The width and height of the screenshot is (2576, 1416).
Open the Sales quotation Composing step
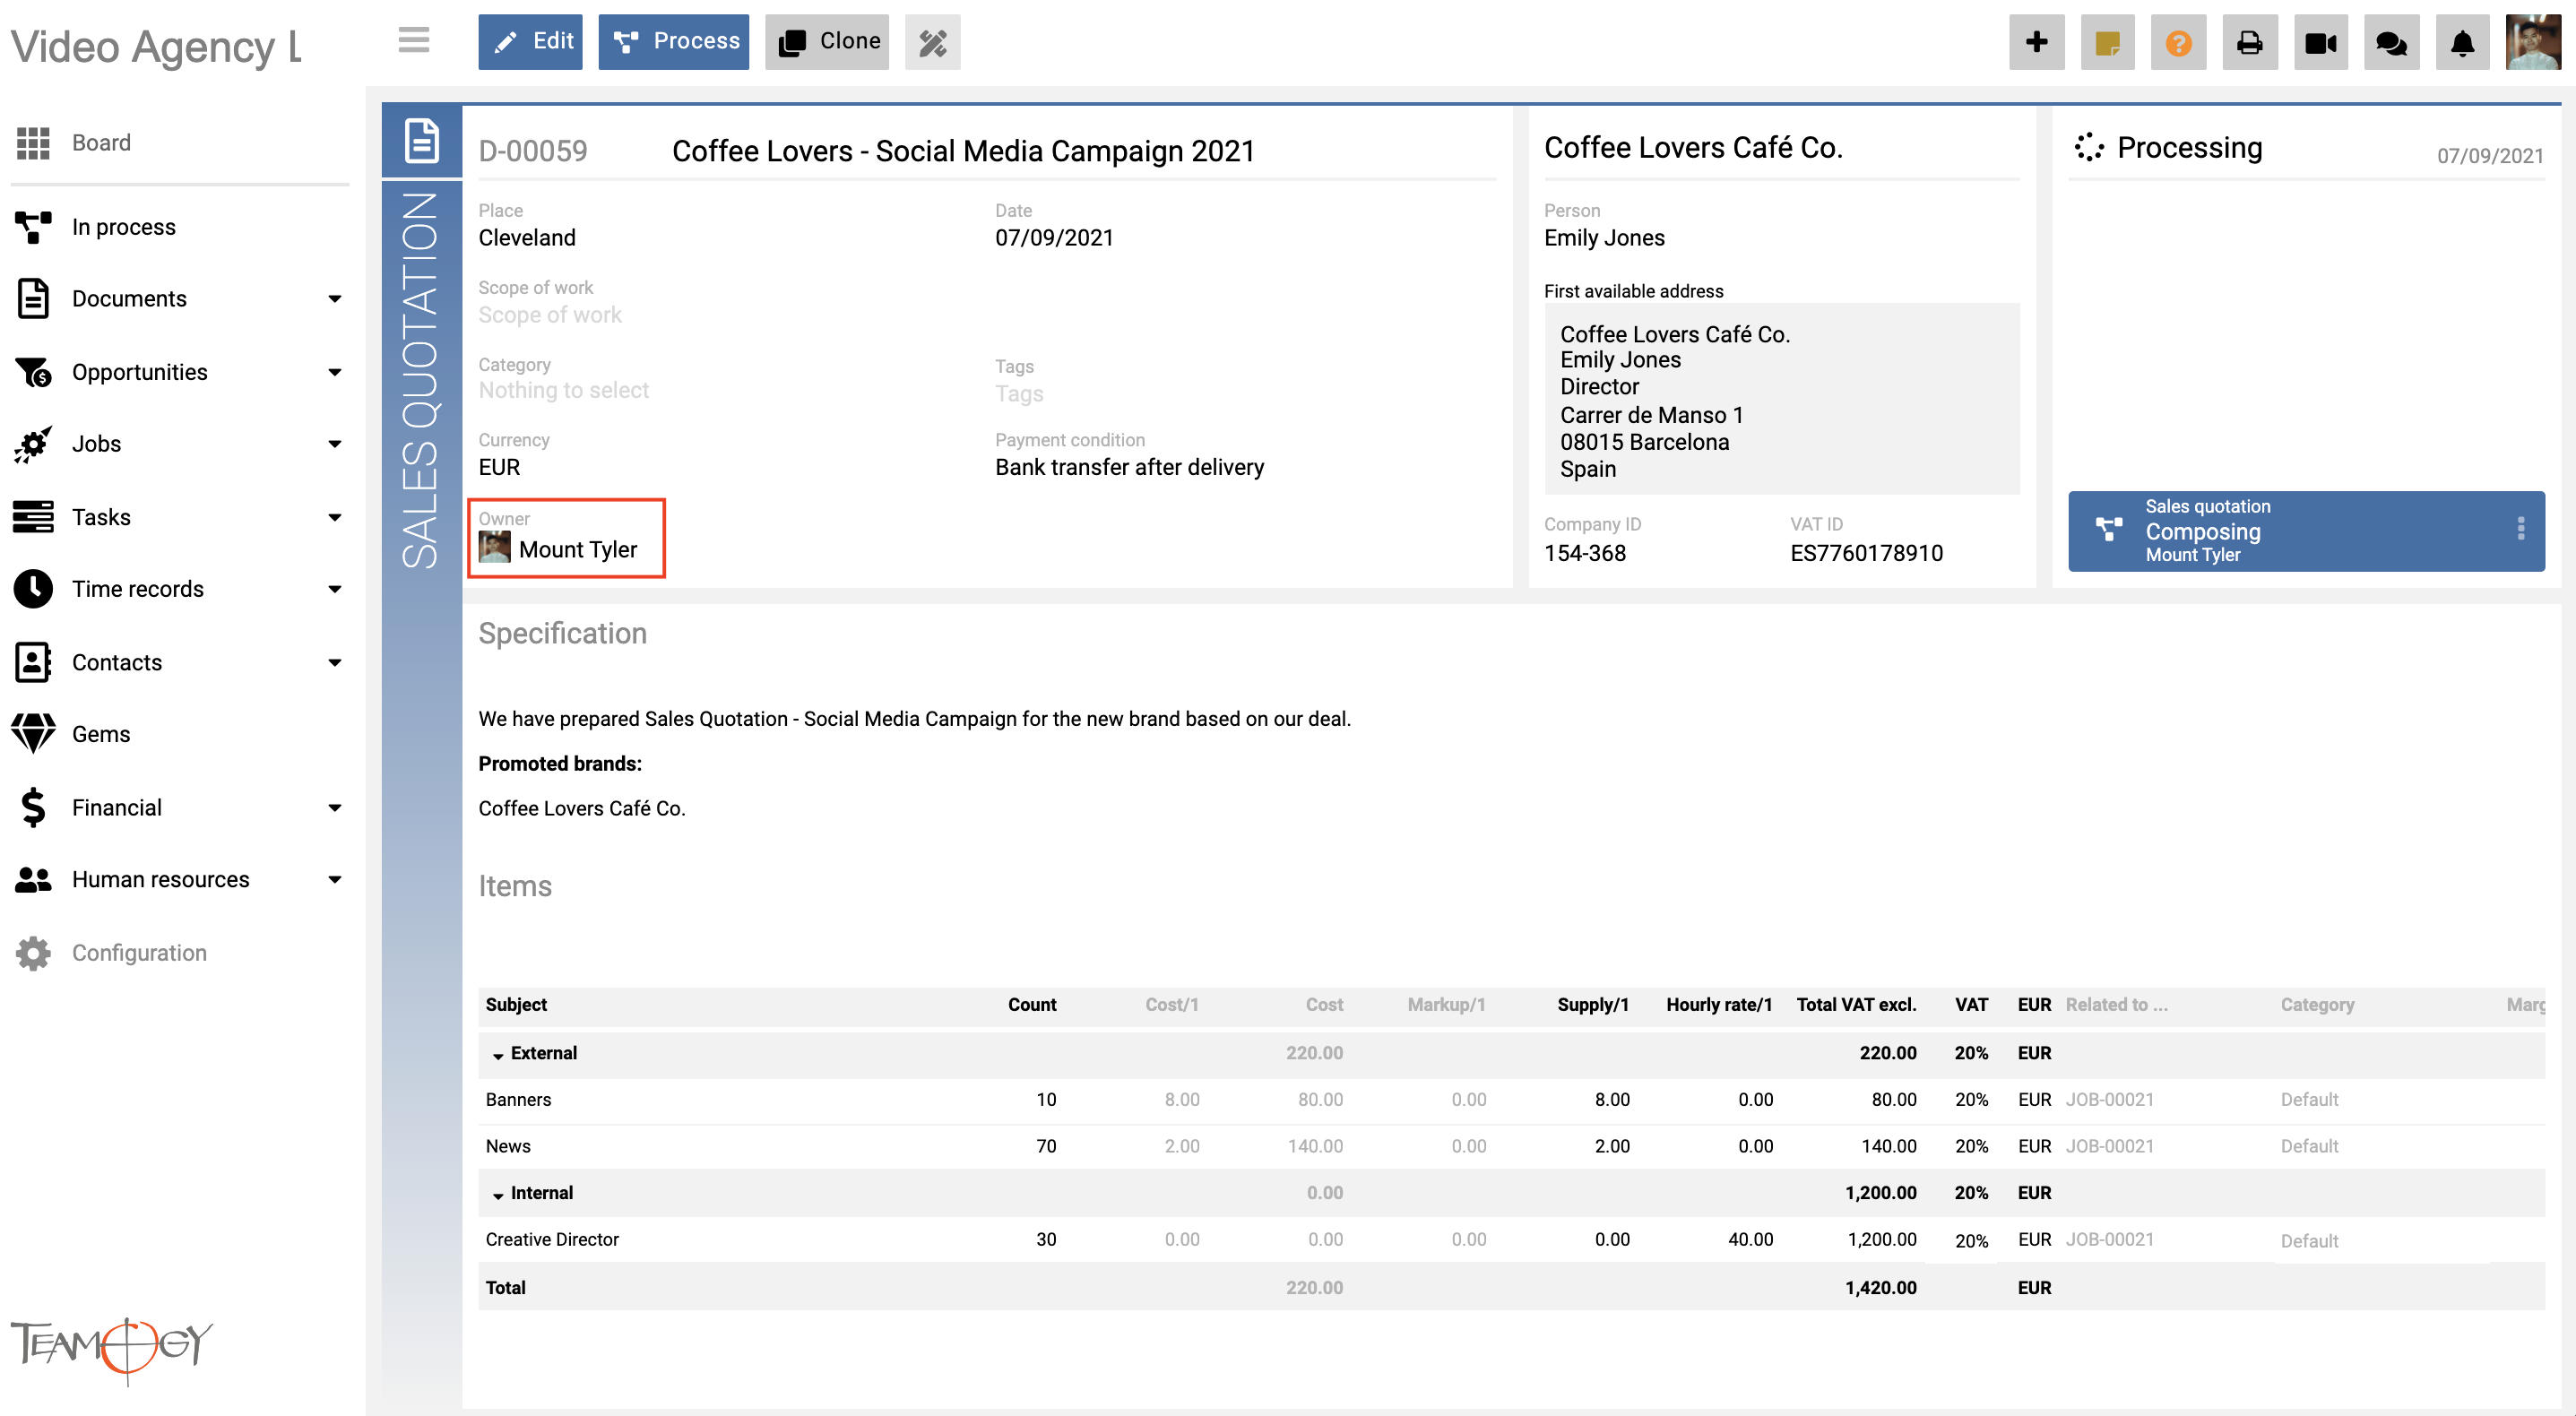pos(2305,531)
